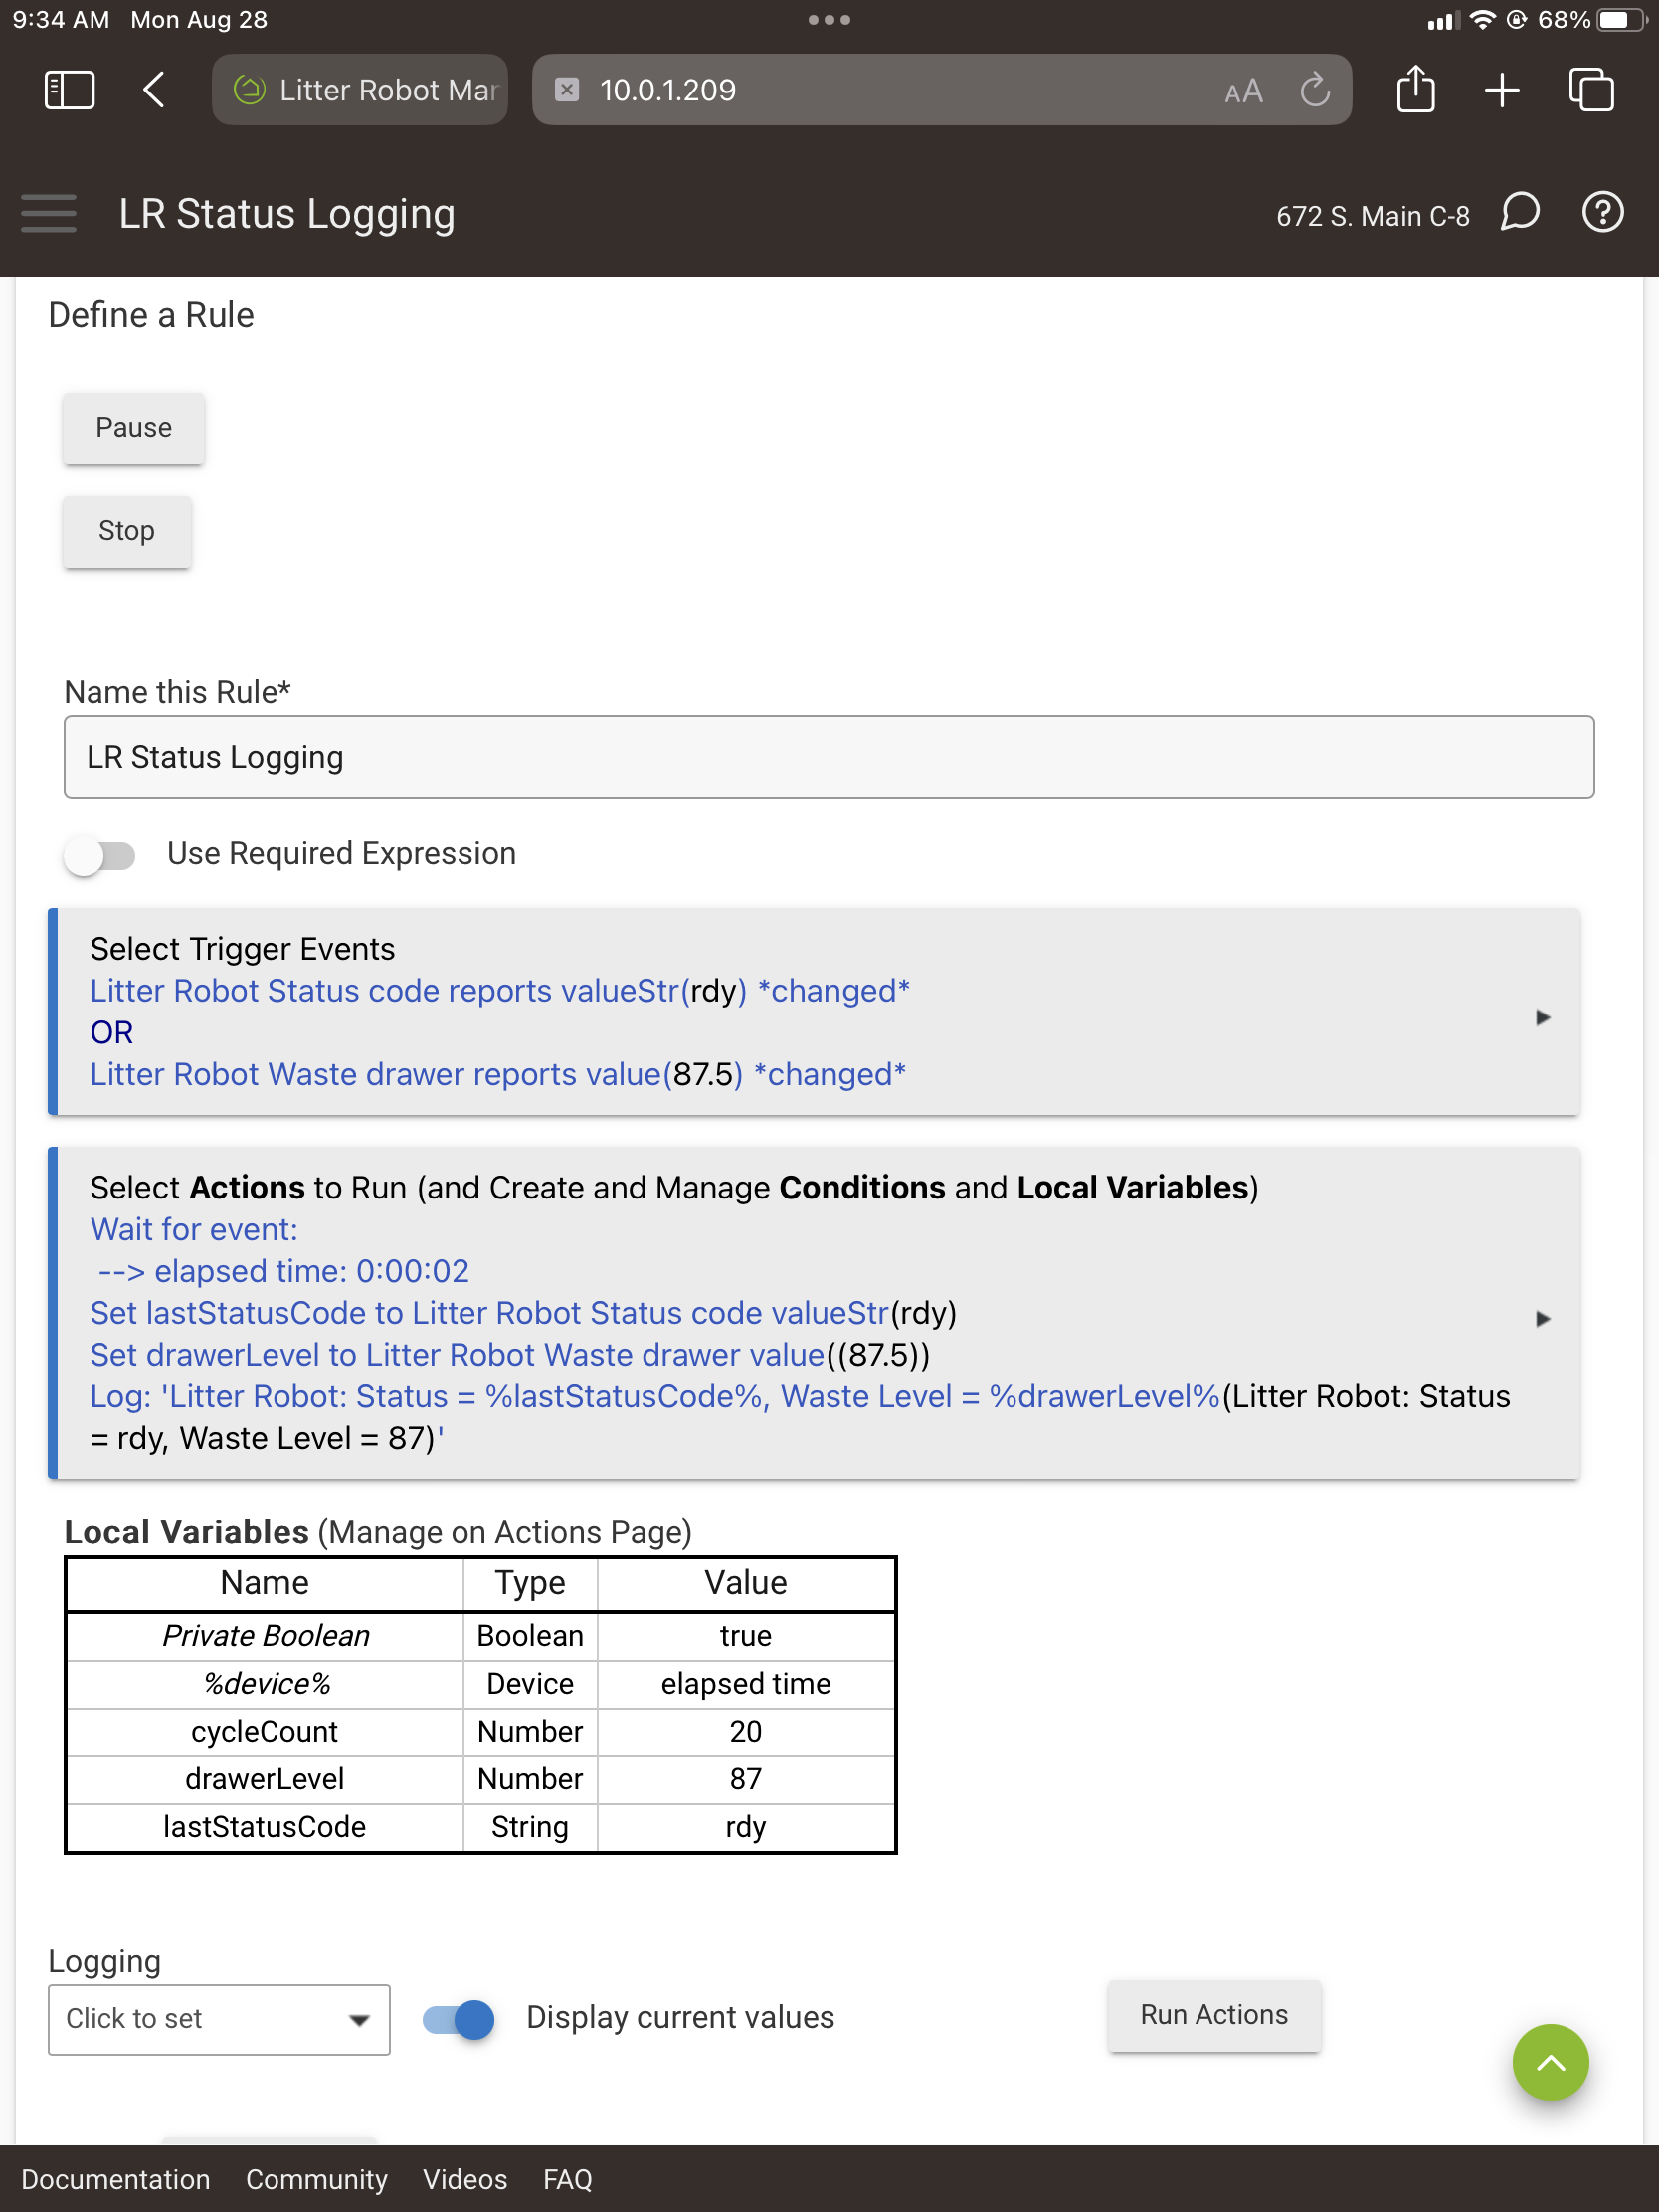Click the Log: 'Litter Robot: Status action line
The width and height of the screenshot is (1659, 2212).
pos(800,1417)
